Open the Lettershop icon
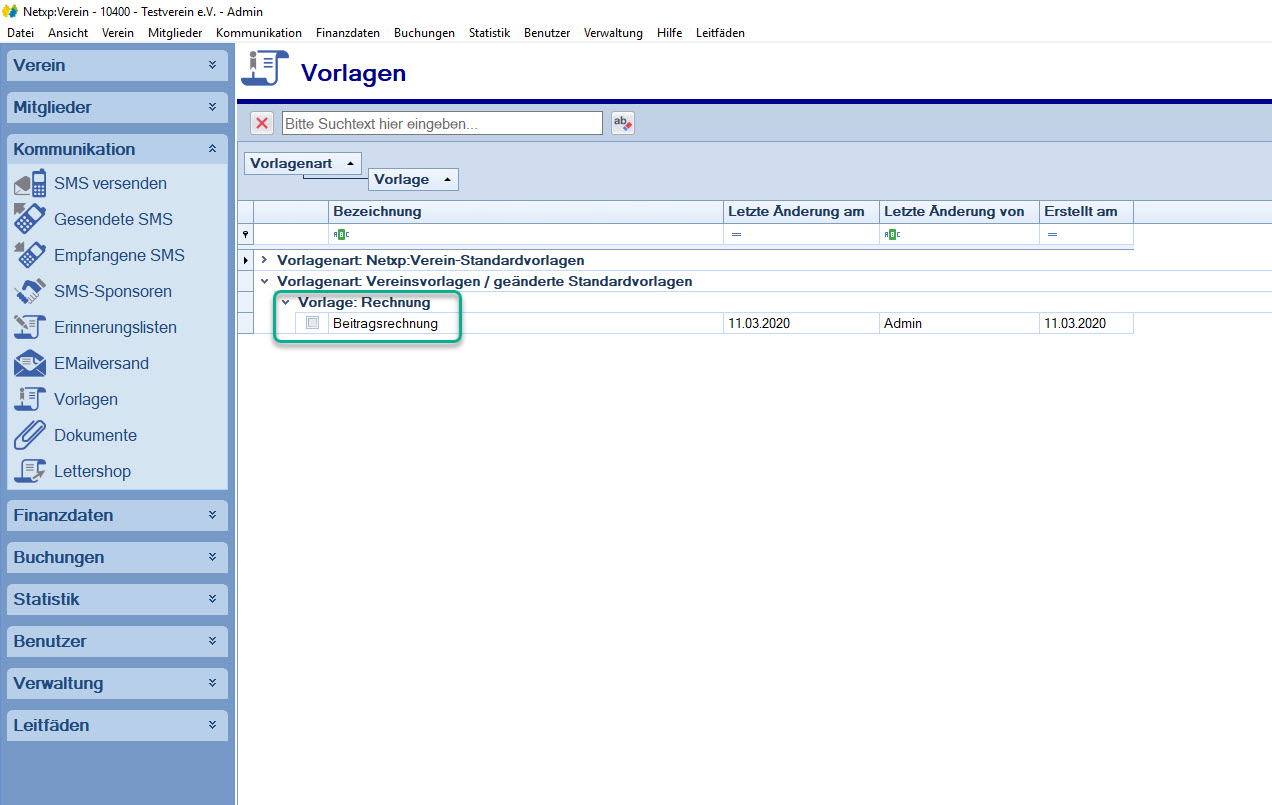 (30, 472)
